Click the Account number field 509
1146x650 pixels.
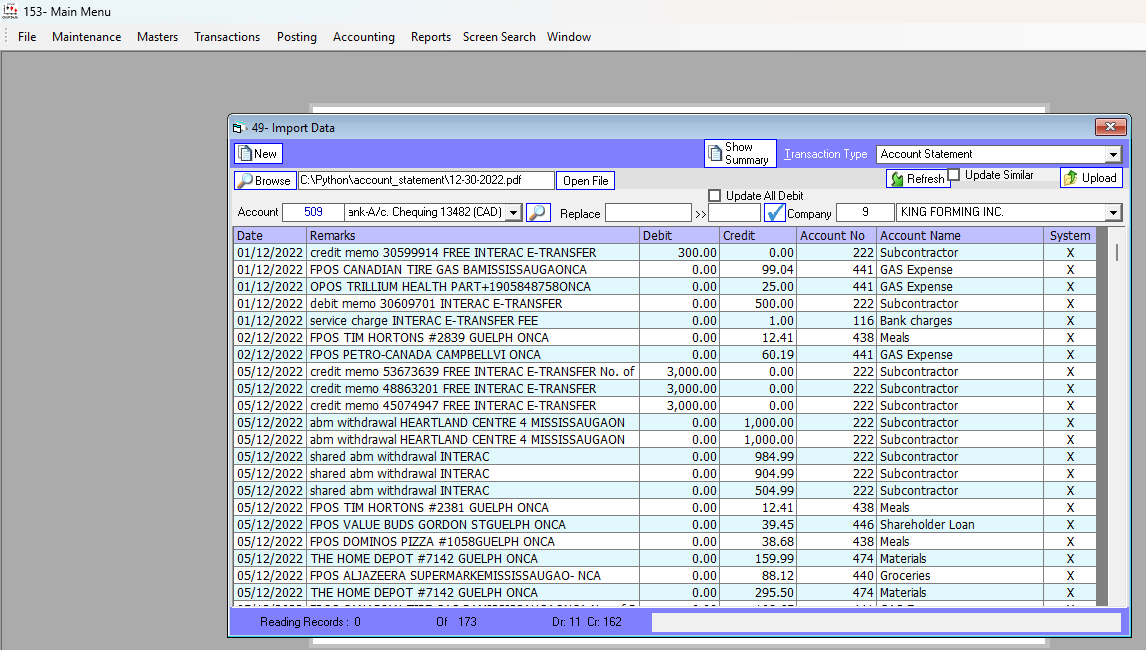pos(313,212)
